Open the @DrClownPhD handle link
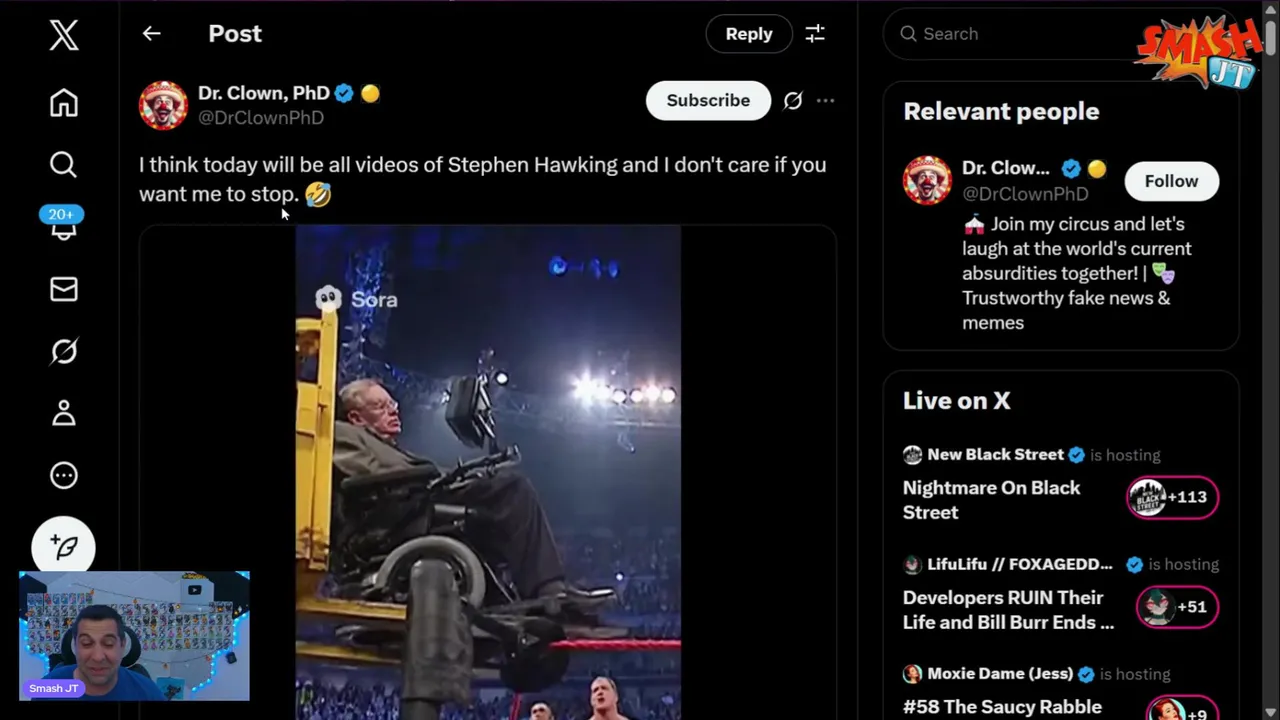1280x720 pixels. click(x=261, y=118)
